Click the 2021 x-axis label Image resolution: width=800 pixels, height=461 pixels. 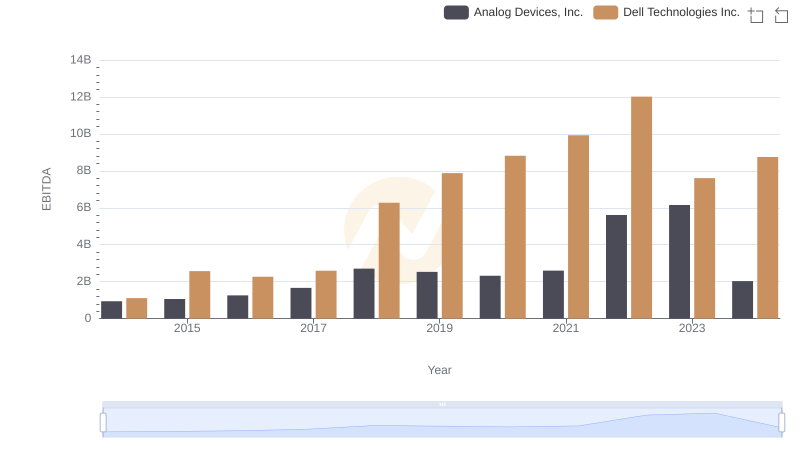566,328
